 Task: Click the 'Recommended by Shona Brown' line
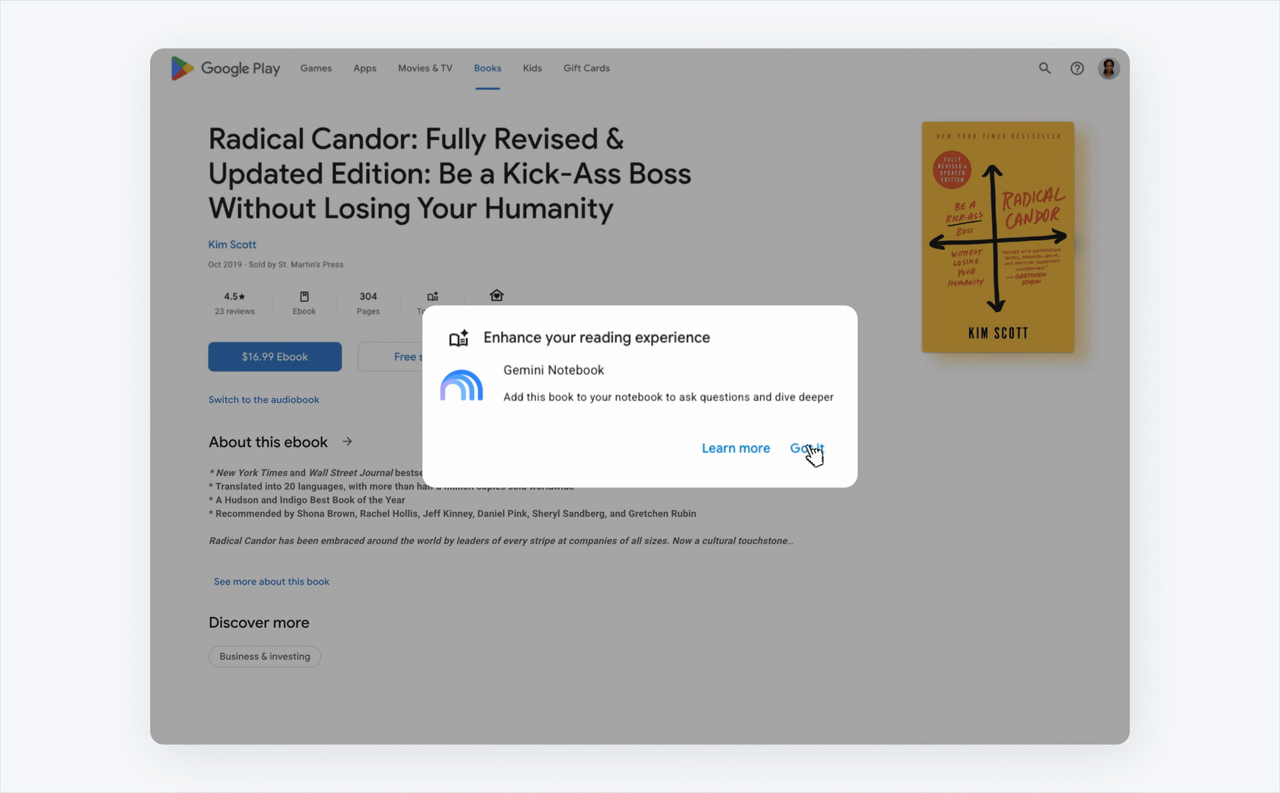tap(452, 514)
